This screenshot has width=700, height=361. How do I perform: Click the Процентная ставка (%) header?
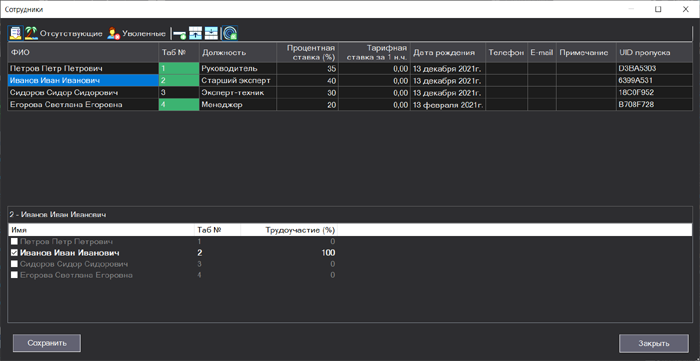[x=307, y=53]
